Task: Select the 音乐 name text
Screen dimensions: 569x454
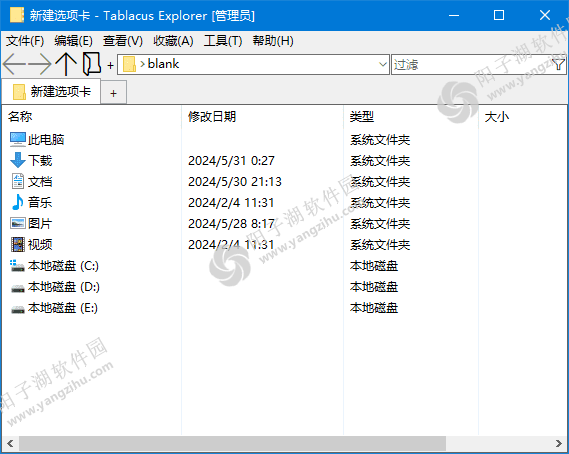Action: [40, 203]
